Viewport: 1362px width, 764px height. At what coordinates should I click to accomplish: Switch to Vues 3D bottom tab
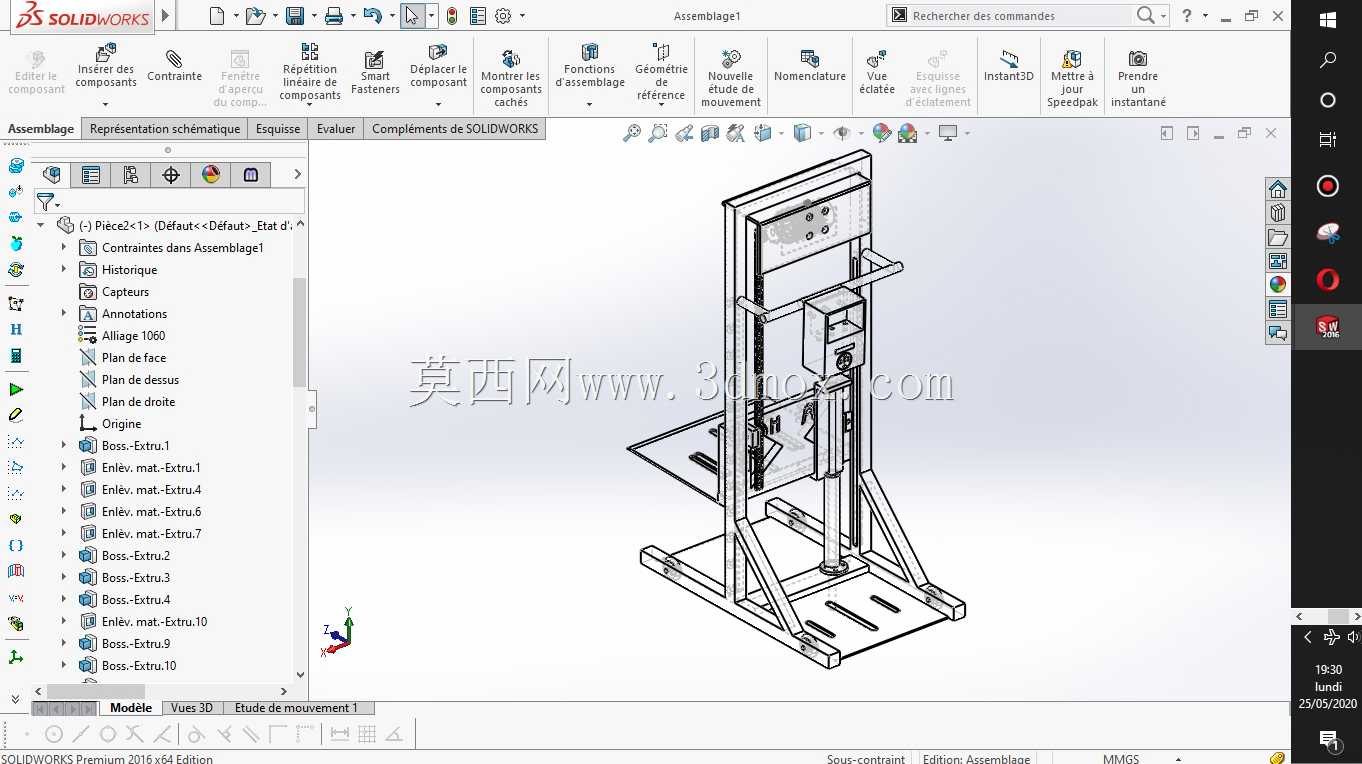click(192, 708)
